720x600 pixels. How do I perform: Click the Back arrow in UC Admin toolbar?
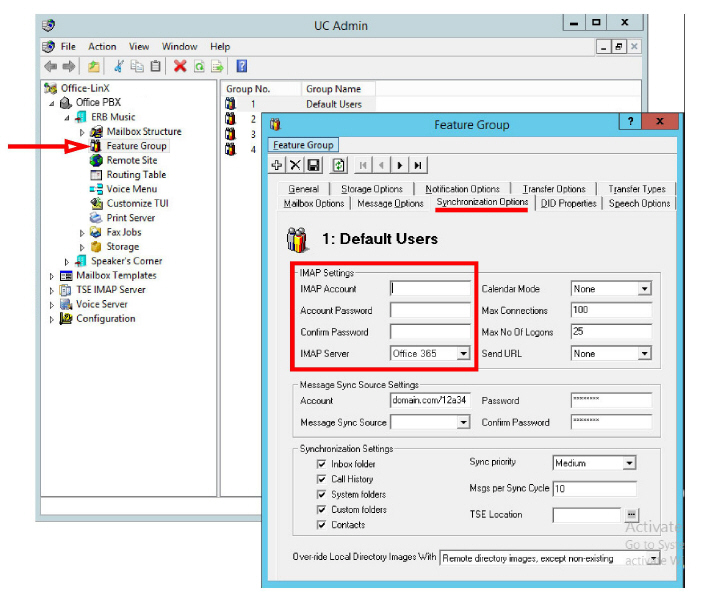click(x=51, y=67)
